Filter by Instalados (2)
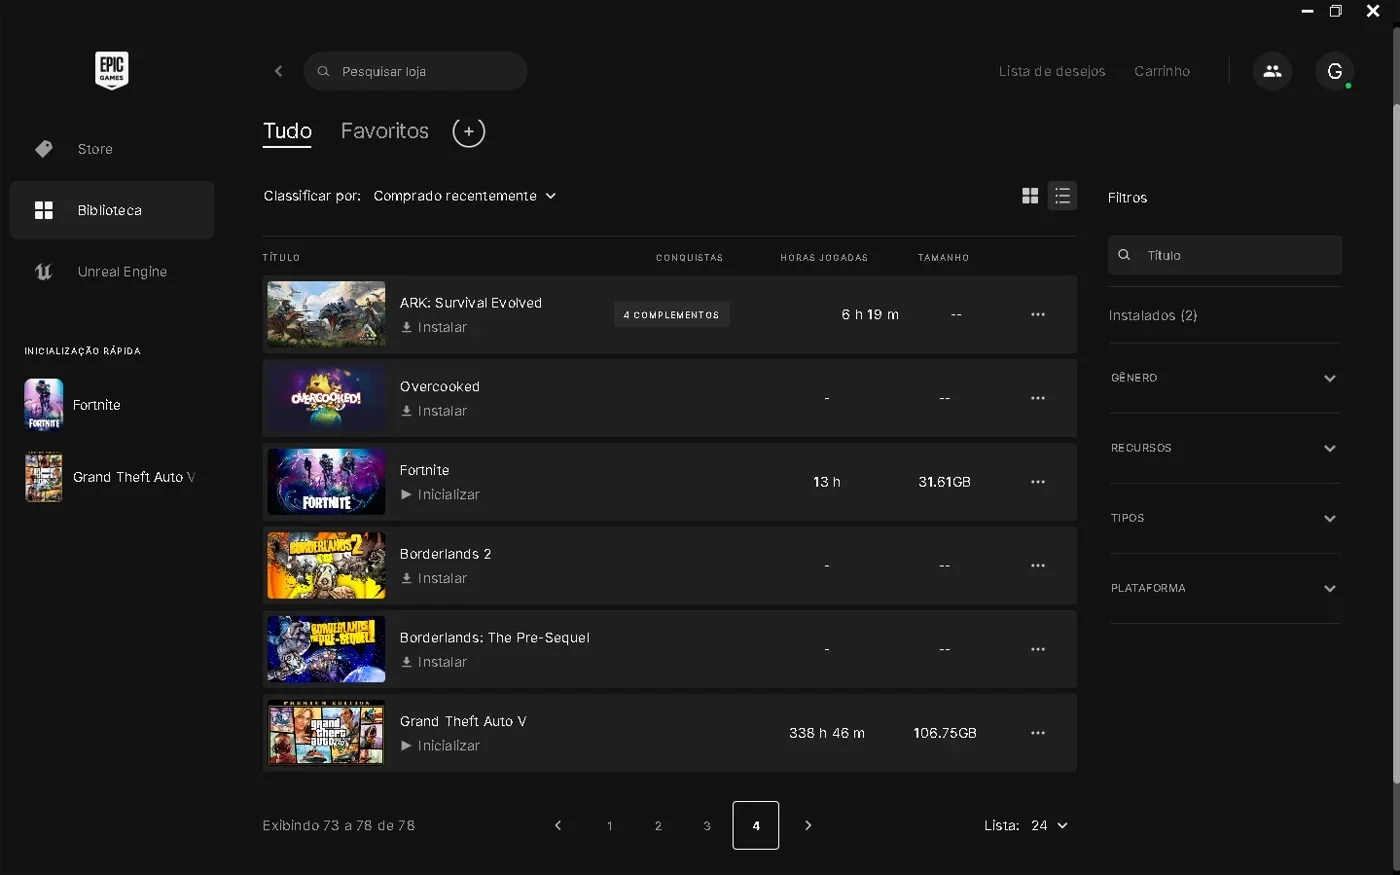This screenshot has height=875, width=1400. point(1153,315)
